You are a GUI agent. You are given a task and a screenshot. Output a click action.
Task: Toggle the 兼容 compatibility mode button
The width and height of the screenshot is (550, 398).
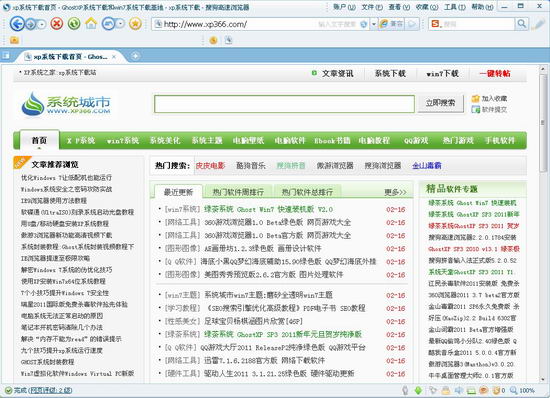392,24
